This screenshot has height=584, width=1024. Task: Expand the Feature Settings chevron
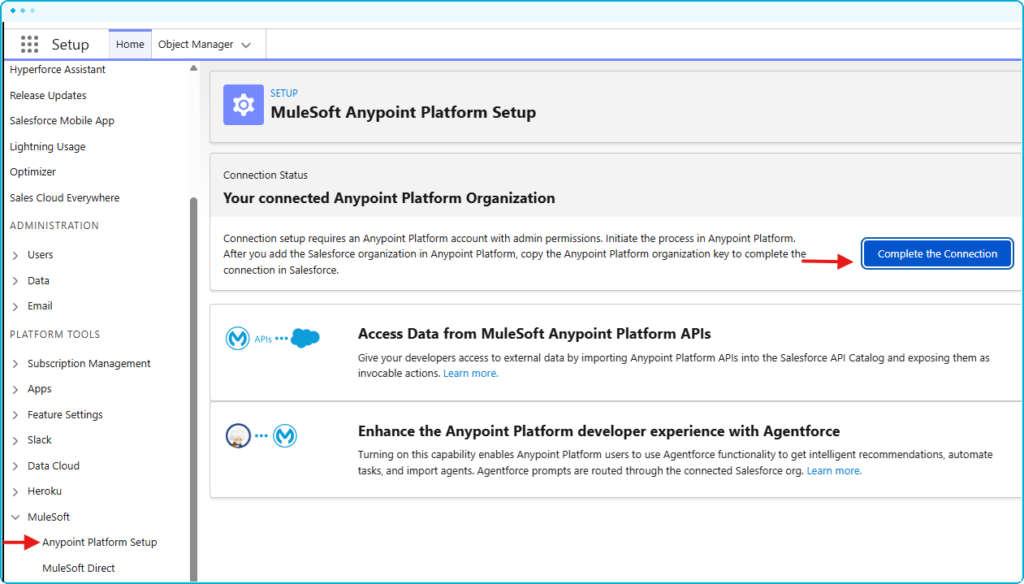[x=16, y=415]
